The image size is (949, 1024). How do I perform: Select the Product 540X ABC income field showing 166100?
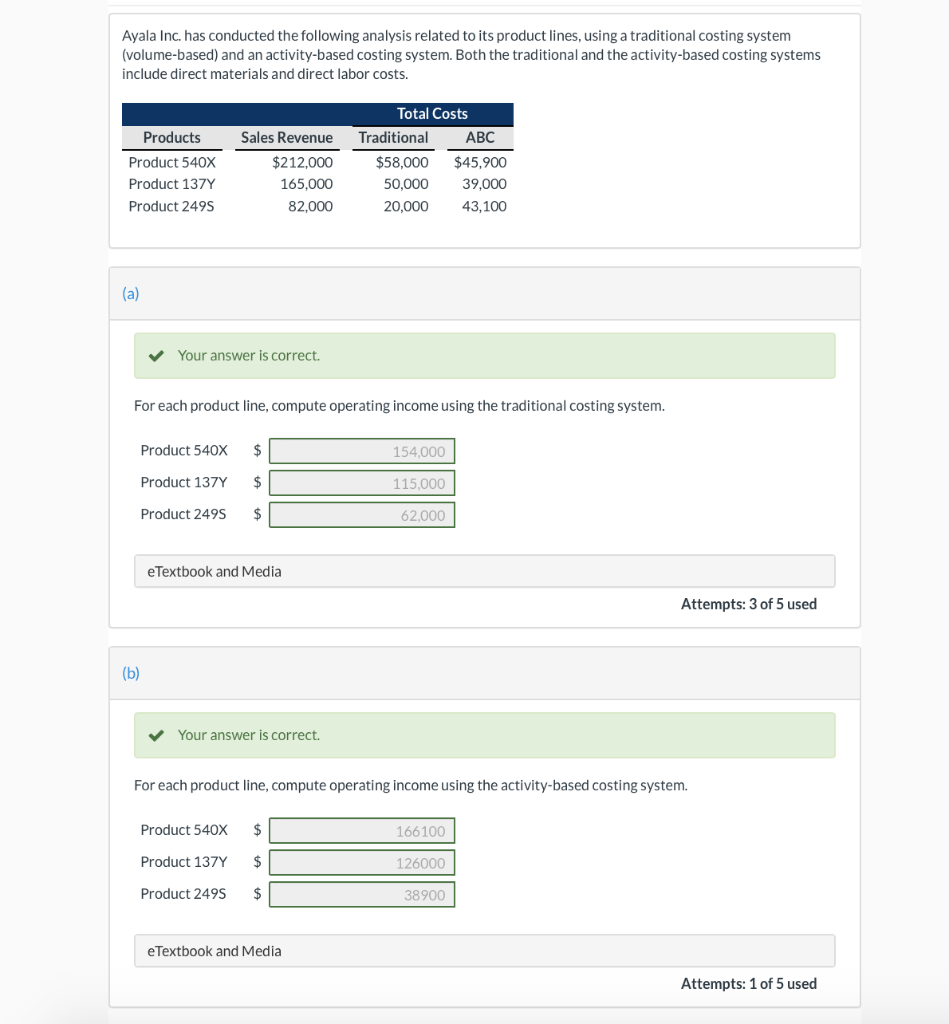[362, 831]
